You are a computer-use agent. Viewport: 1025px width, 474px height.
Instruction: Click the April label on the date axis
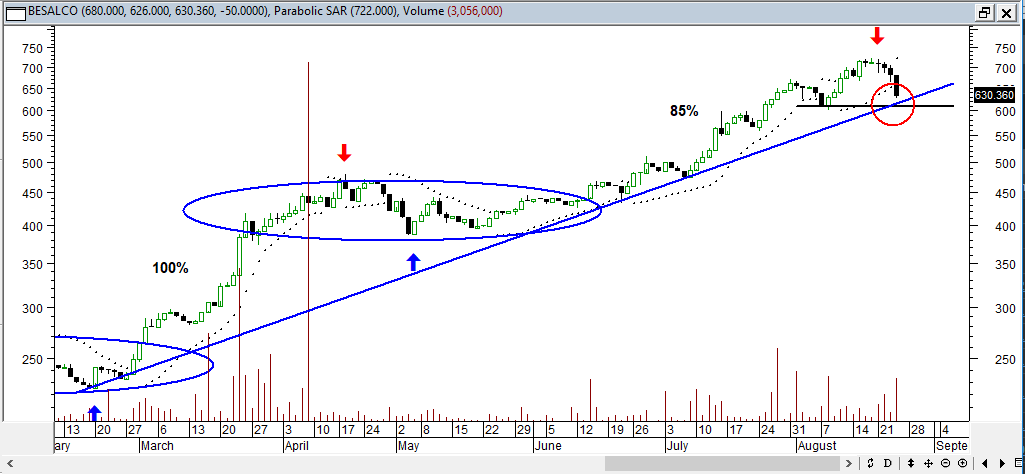(x=299, y=446)
